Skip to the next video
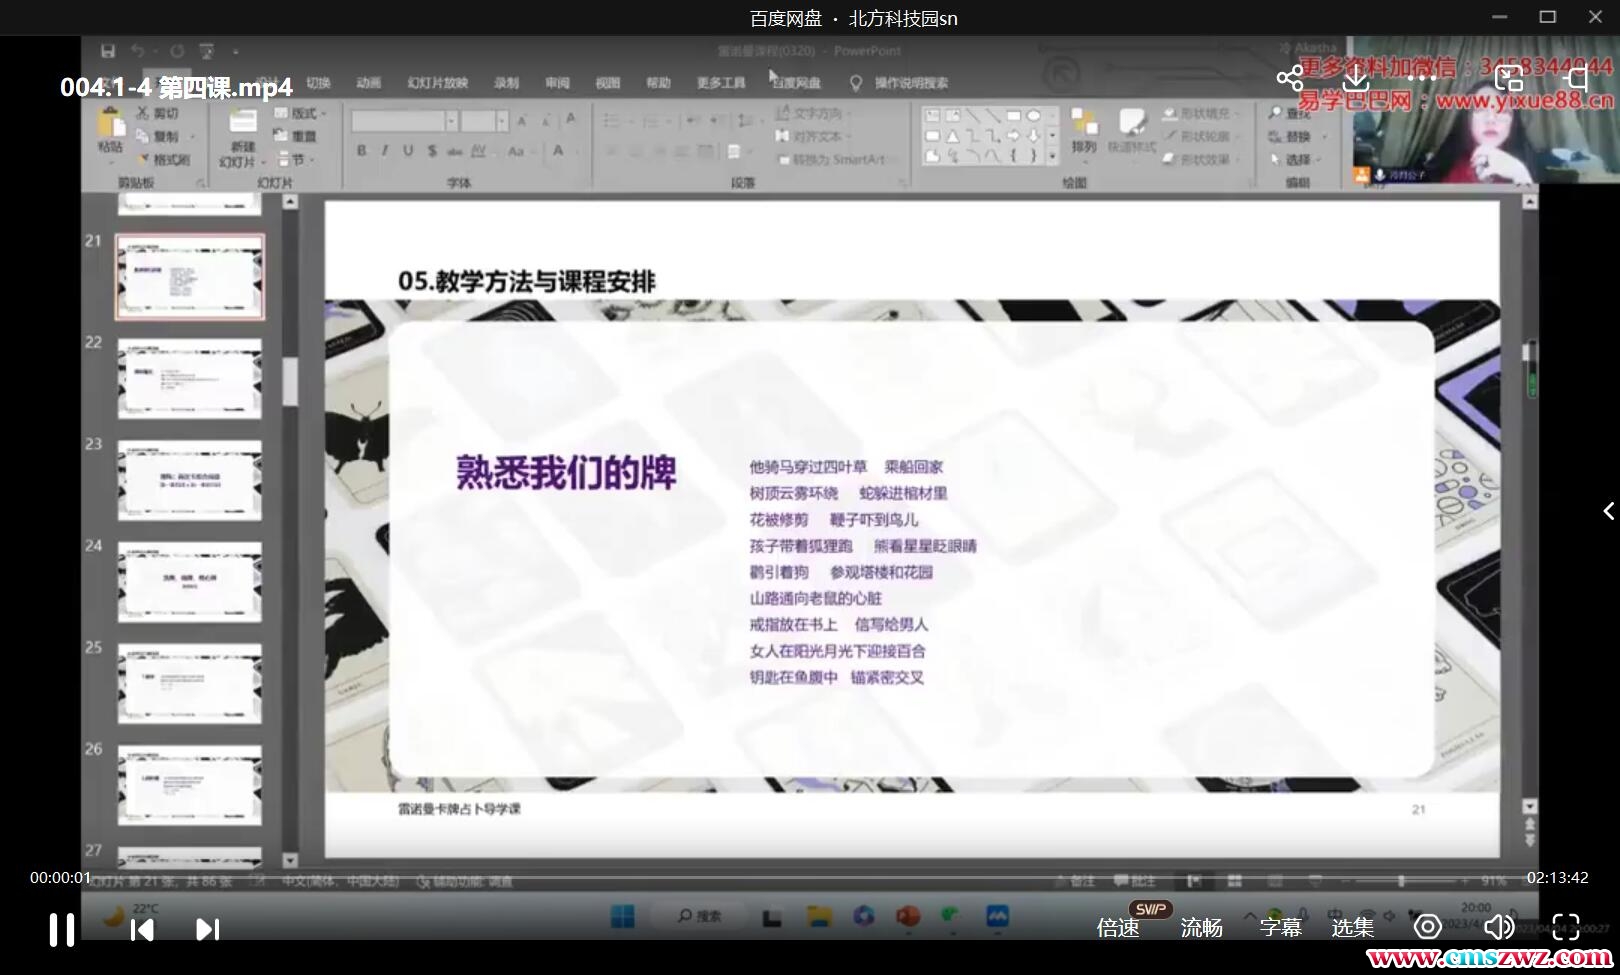The image size is (1620, 975). 207,930
